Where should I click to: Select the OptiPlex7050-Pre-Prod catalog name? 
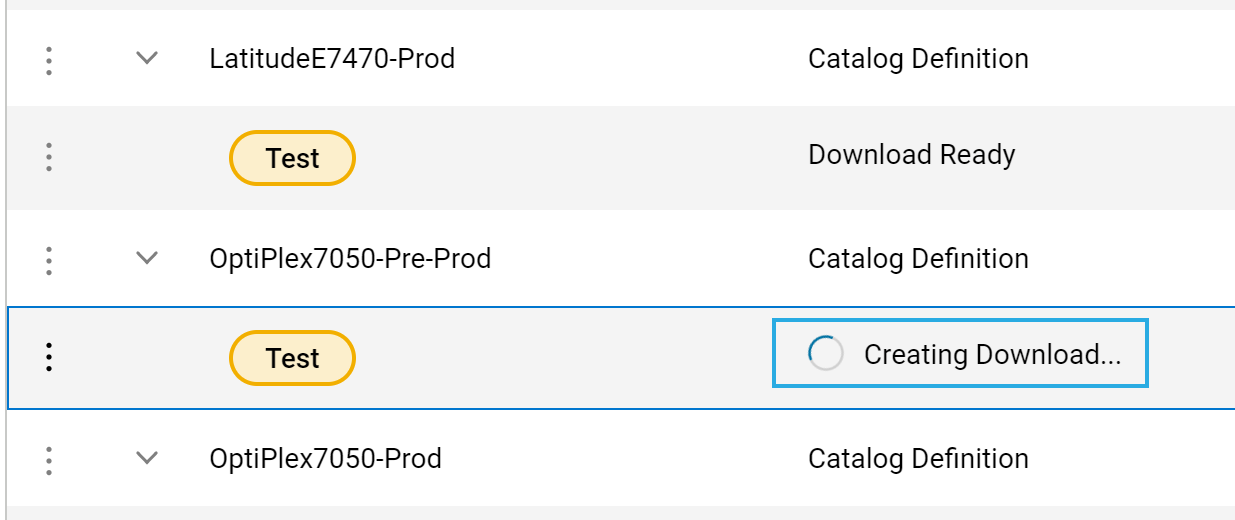click(350, 259)
